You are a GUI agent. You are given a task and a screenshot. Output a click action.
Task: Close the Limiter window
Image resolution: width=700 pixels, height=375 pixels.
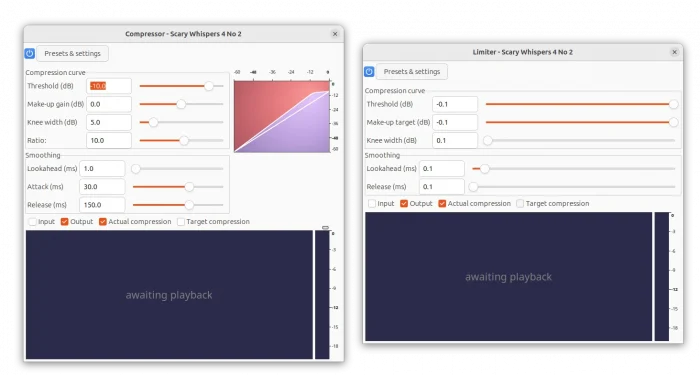pos(675,52)
